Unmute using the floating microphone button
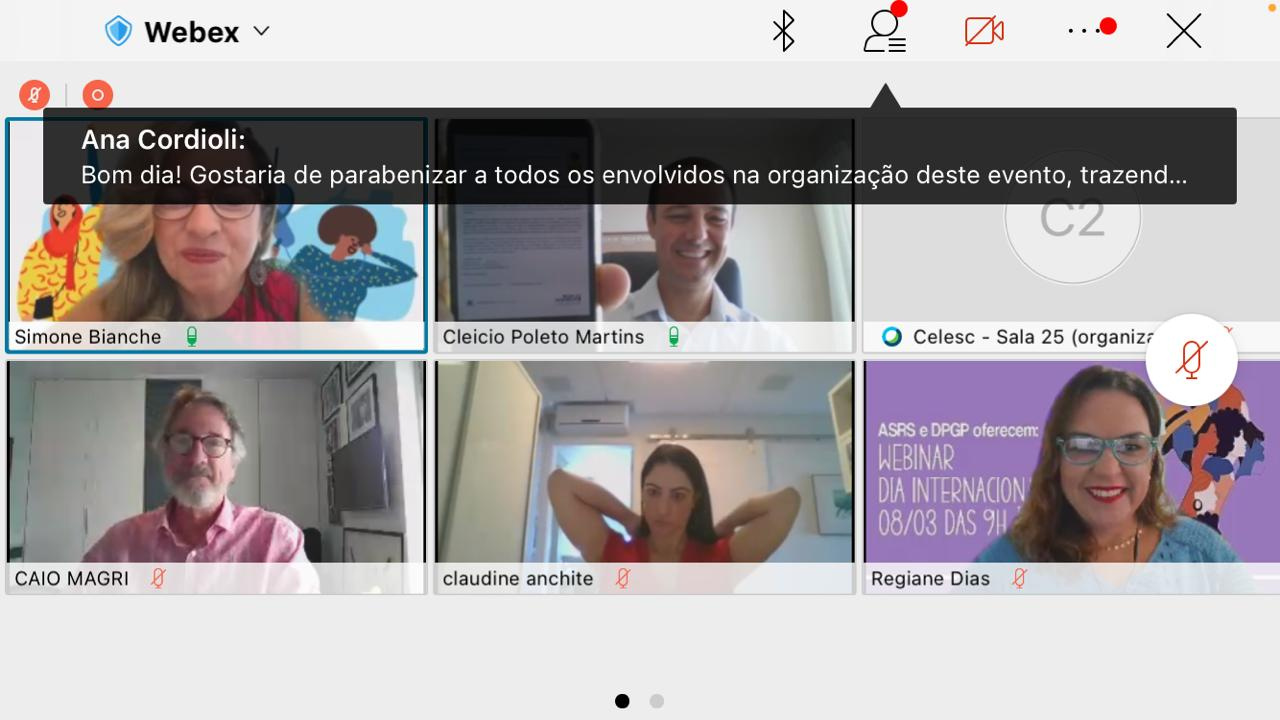 (x=1190, y=360)
